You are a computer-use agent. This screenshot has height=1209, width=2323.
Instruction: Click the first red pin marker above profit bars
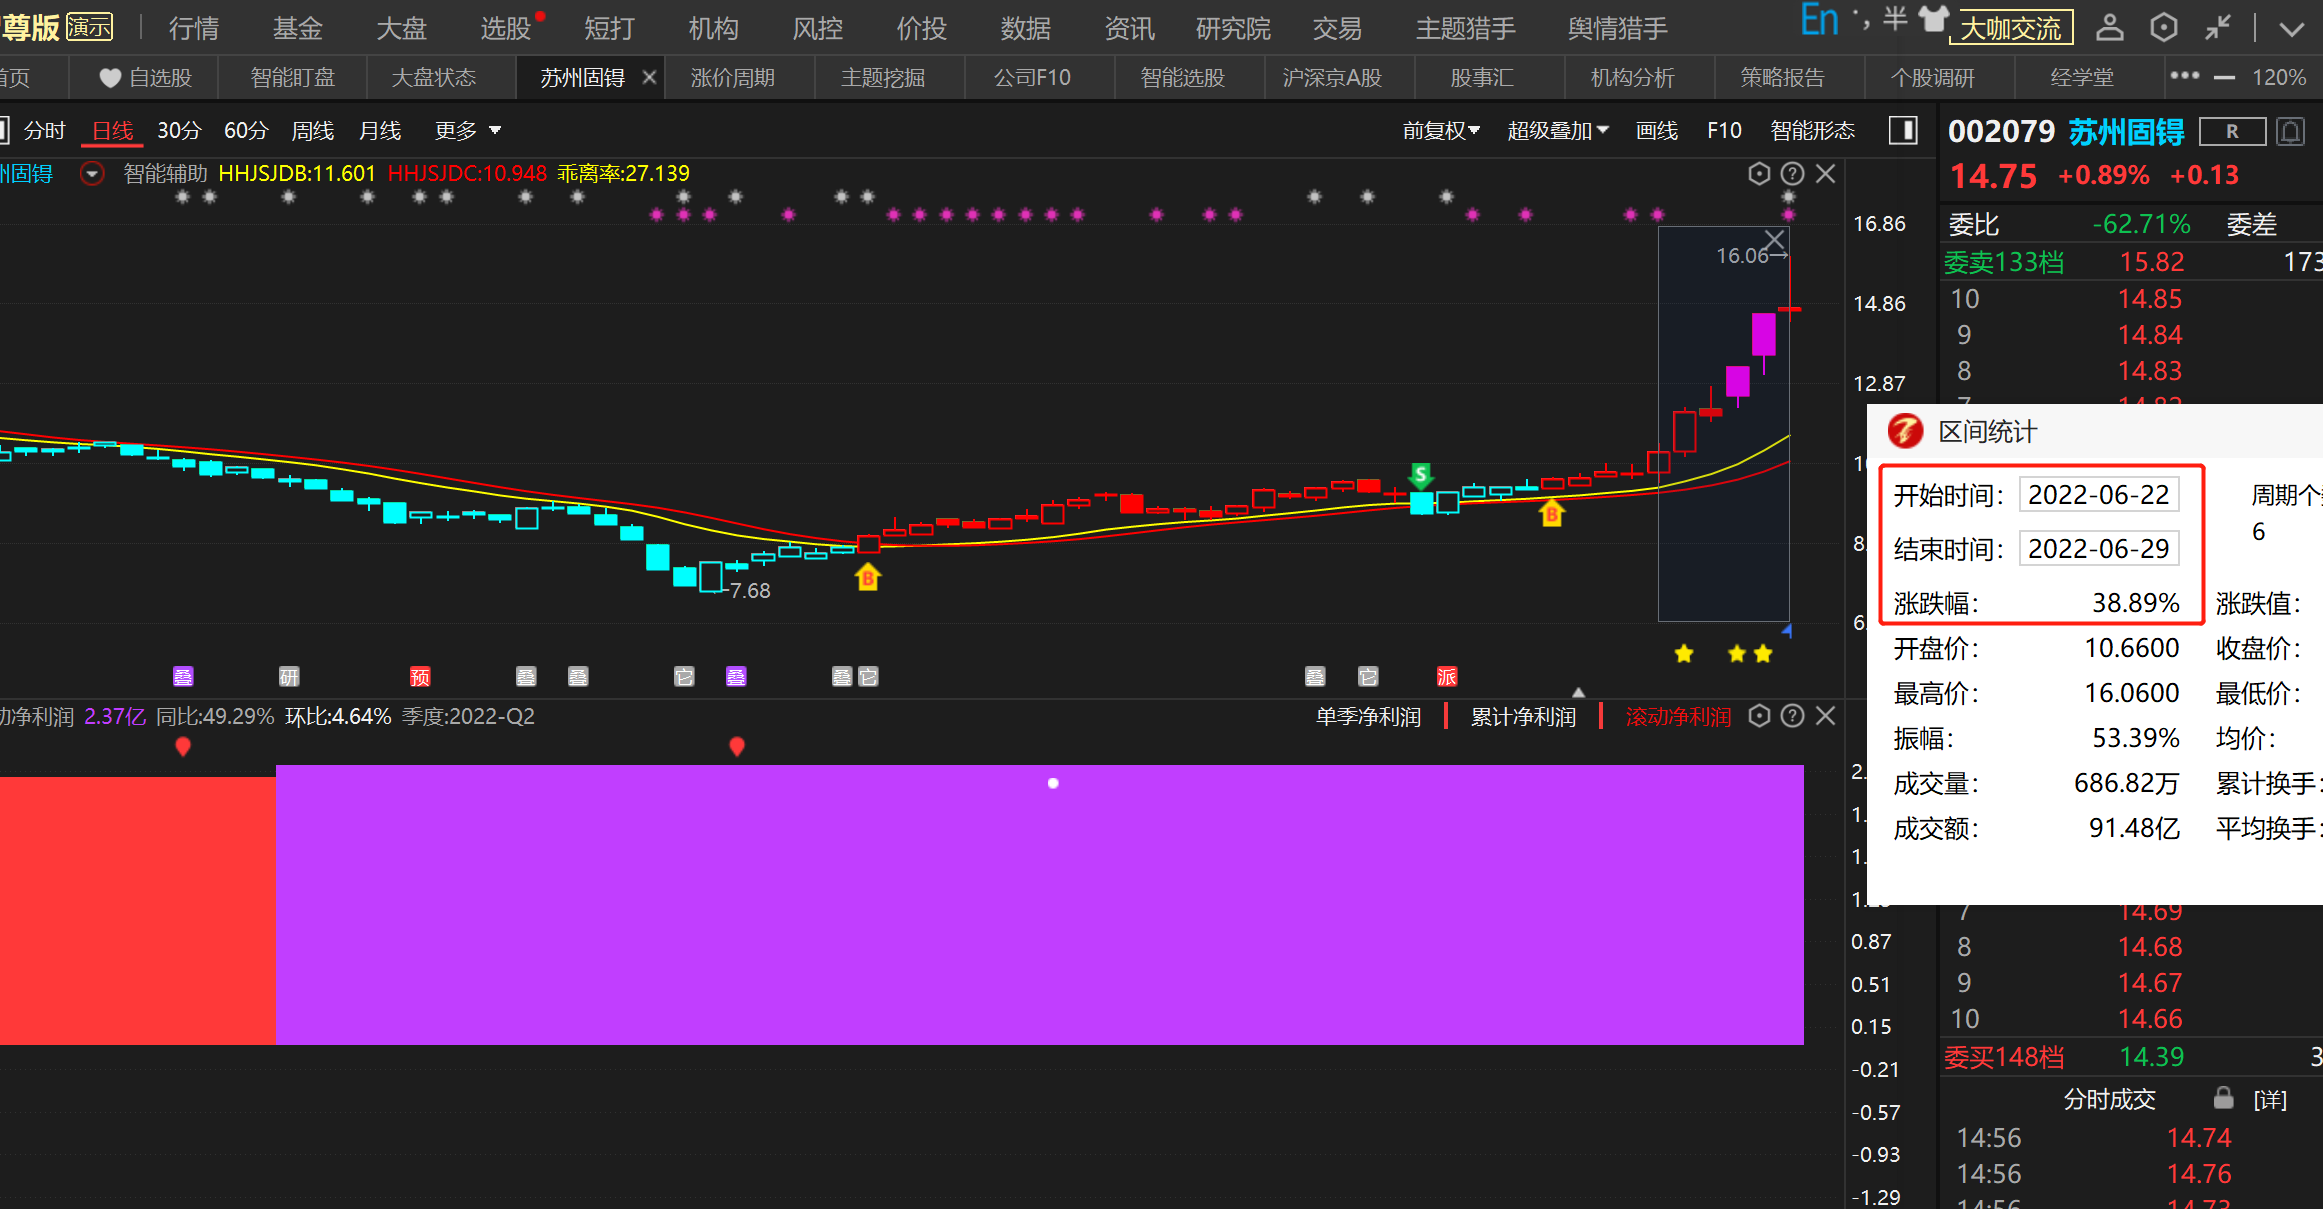click(x=183, y=747)
